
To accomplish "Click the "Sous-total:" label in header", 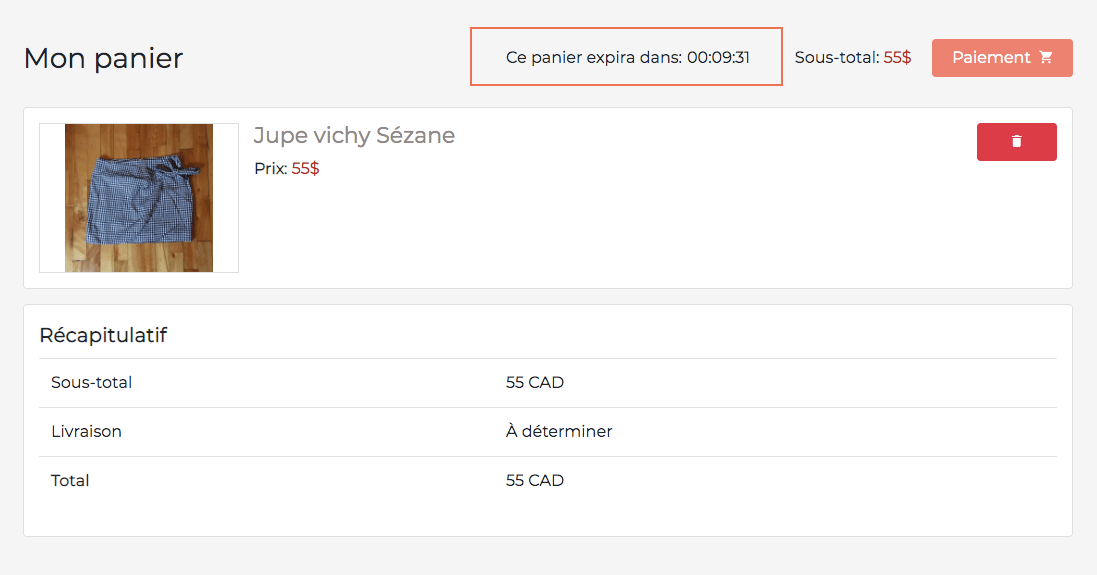I will [837, 58].
